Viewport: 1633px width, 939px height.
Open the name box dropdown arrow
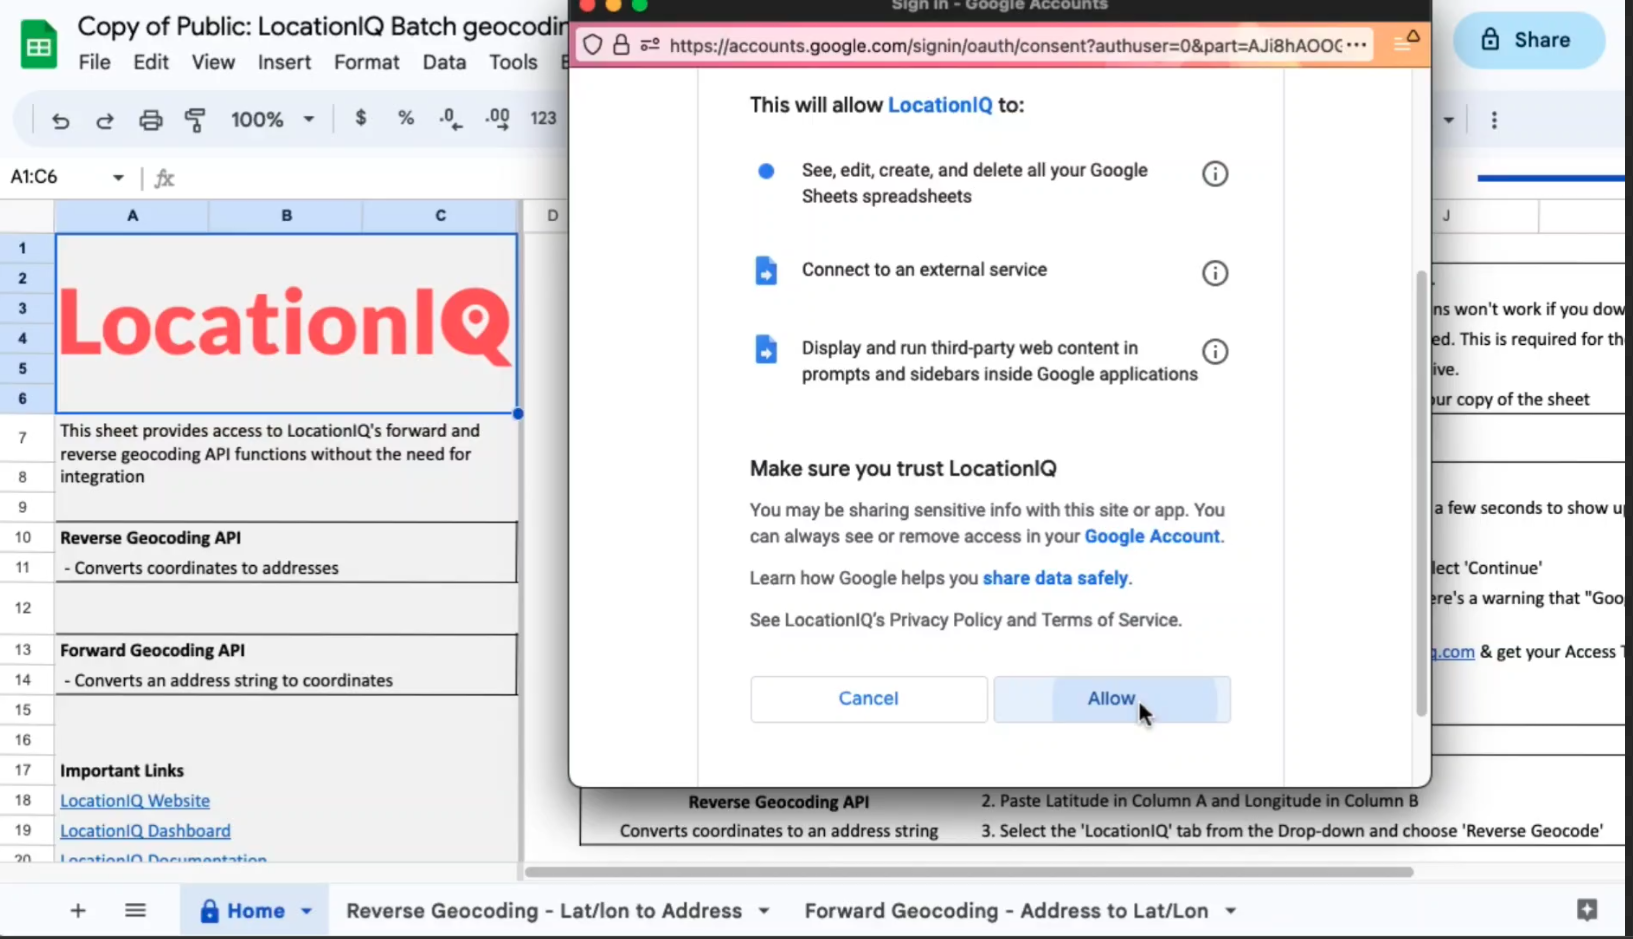pos(118,177)
